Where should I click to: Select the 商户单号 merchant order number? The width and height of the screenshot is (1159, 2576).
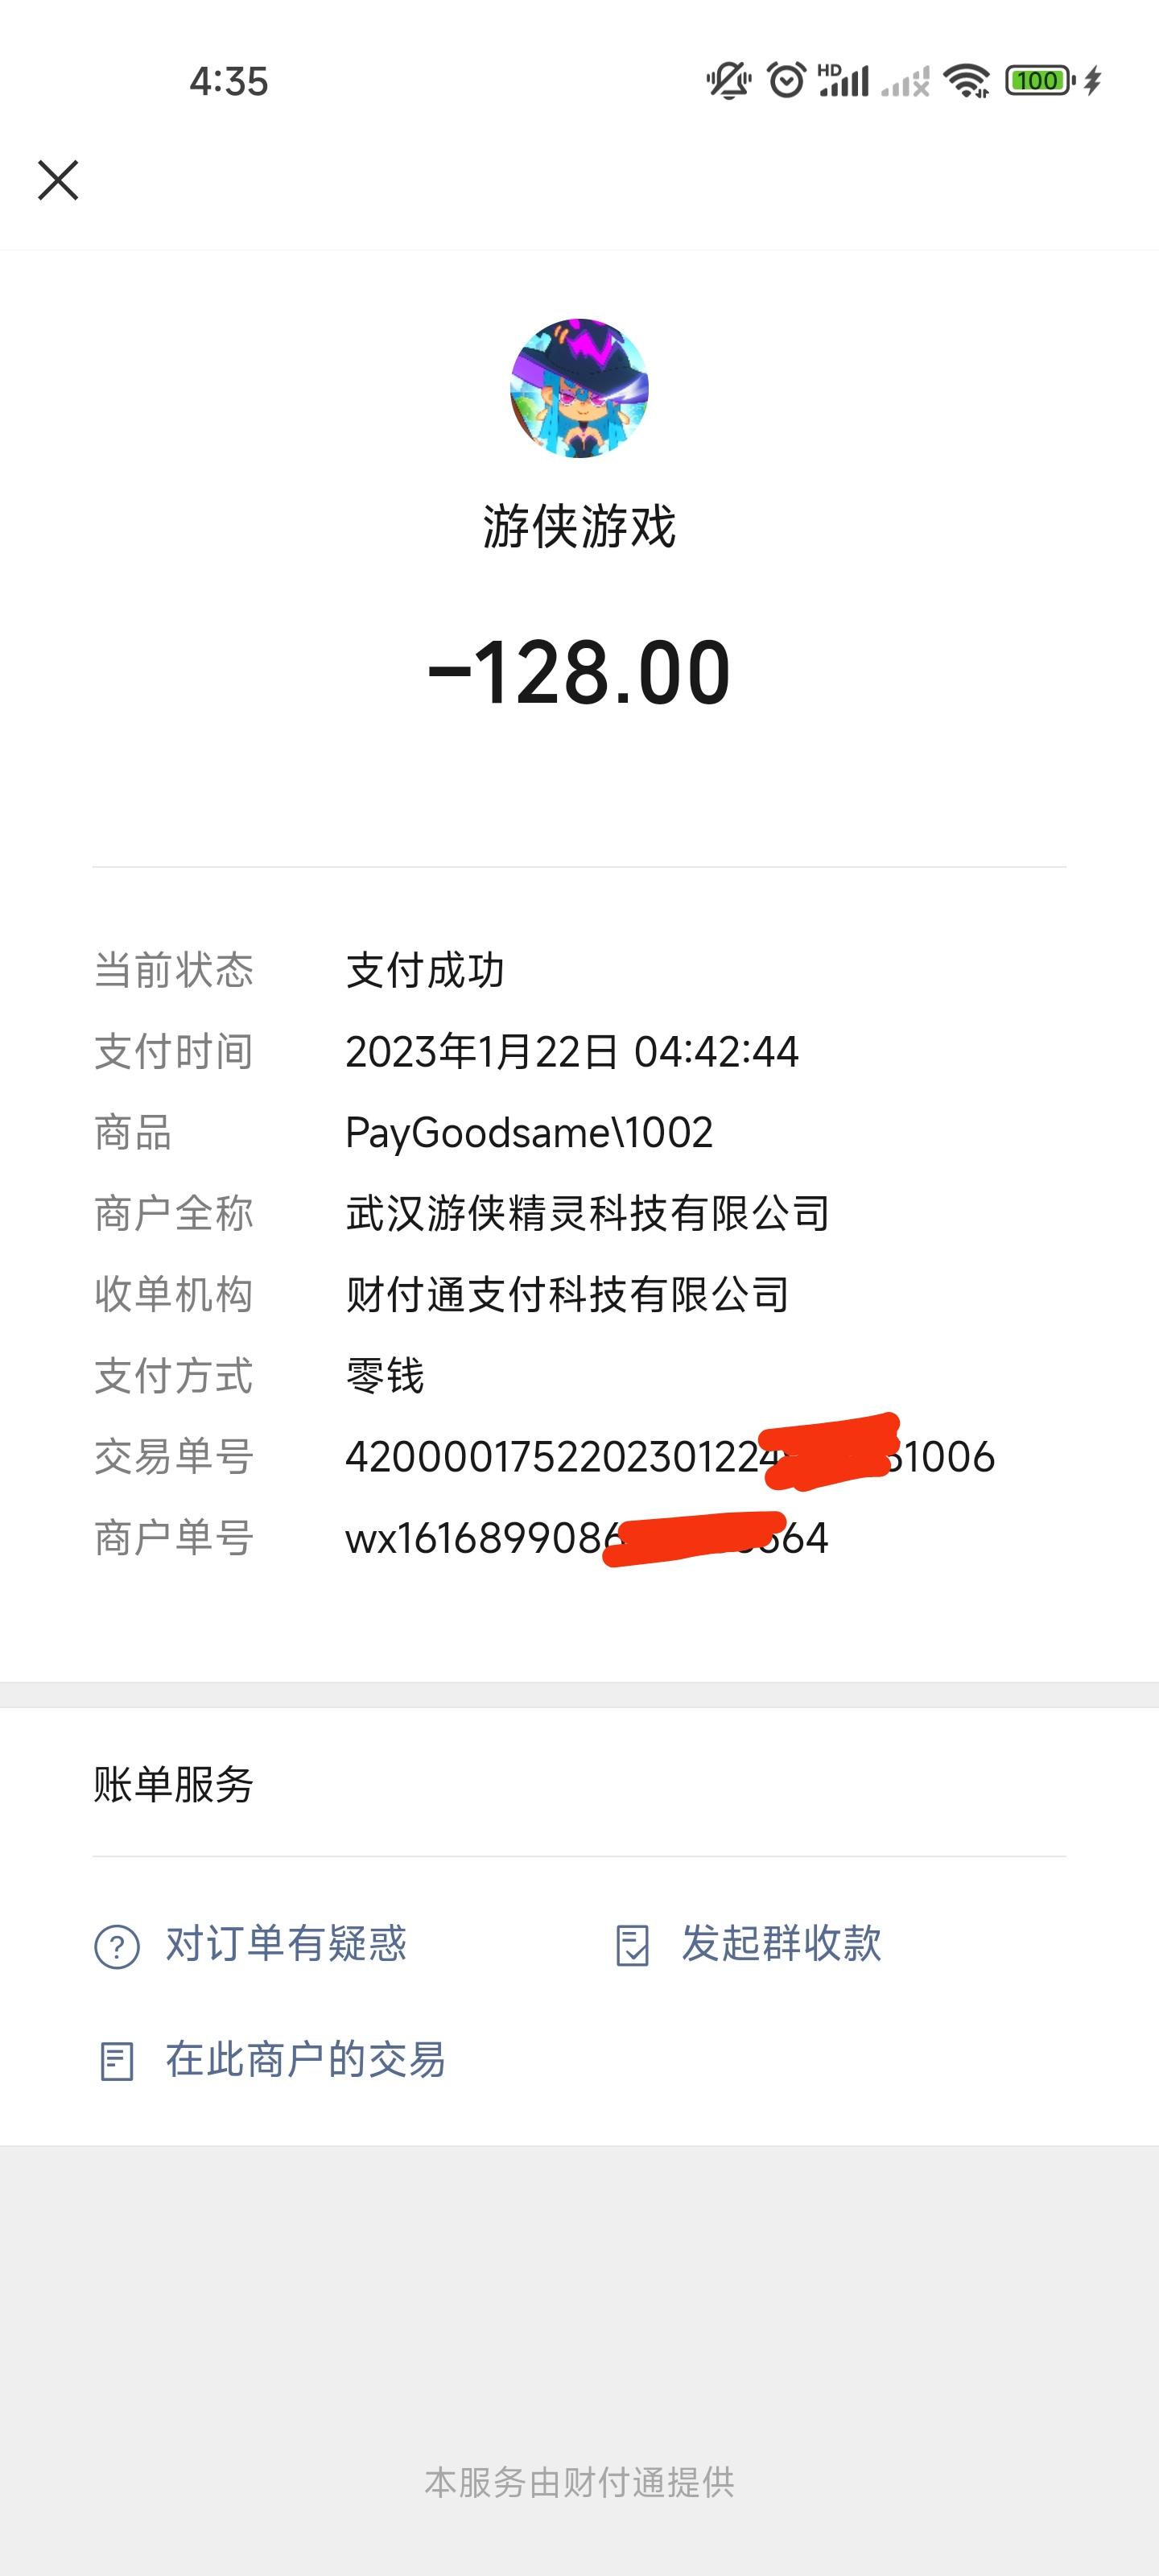[587, 1538]
